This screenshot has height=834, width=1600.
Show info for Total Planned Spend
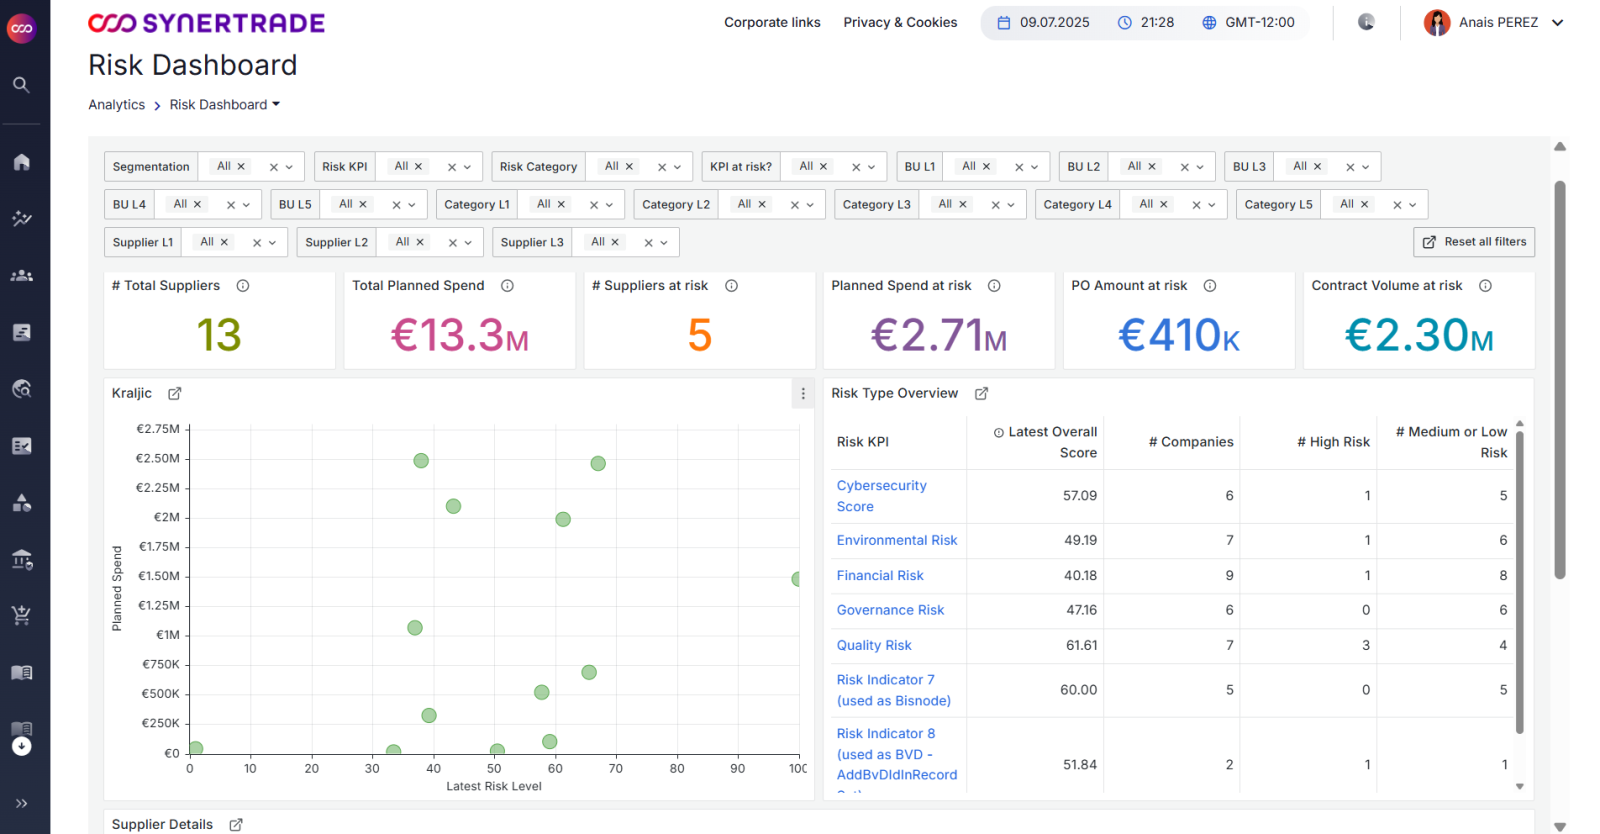507,286
